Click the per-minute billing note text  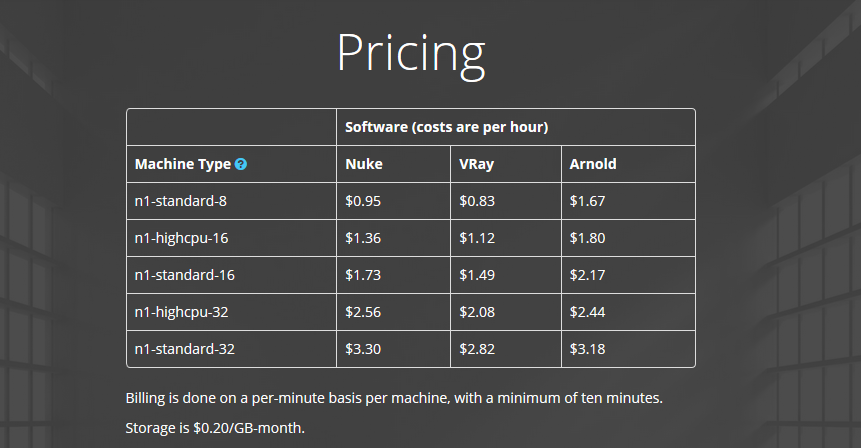[394, 398]
